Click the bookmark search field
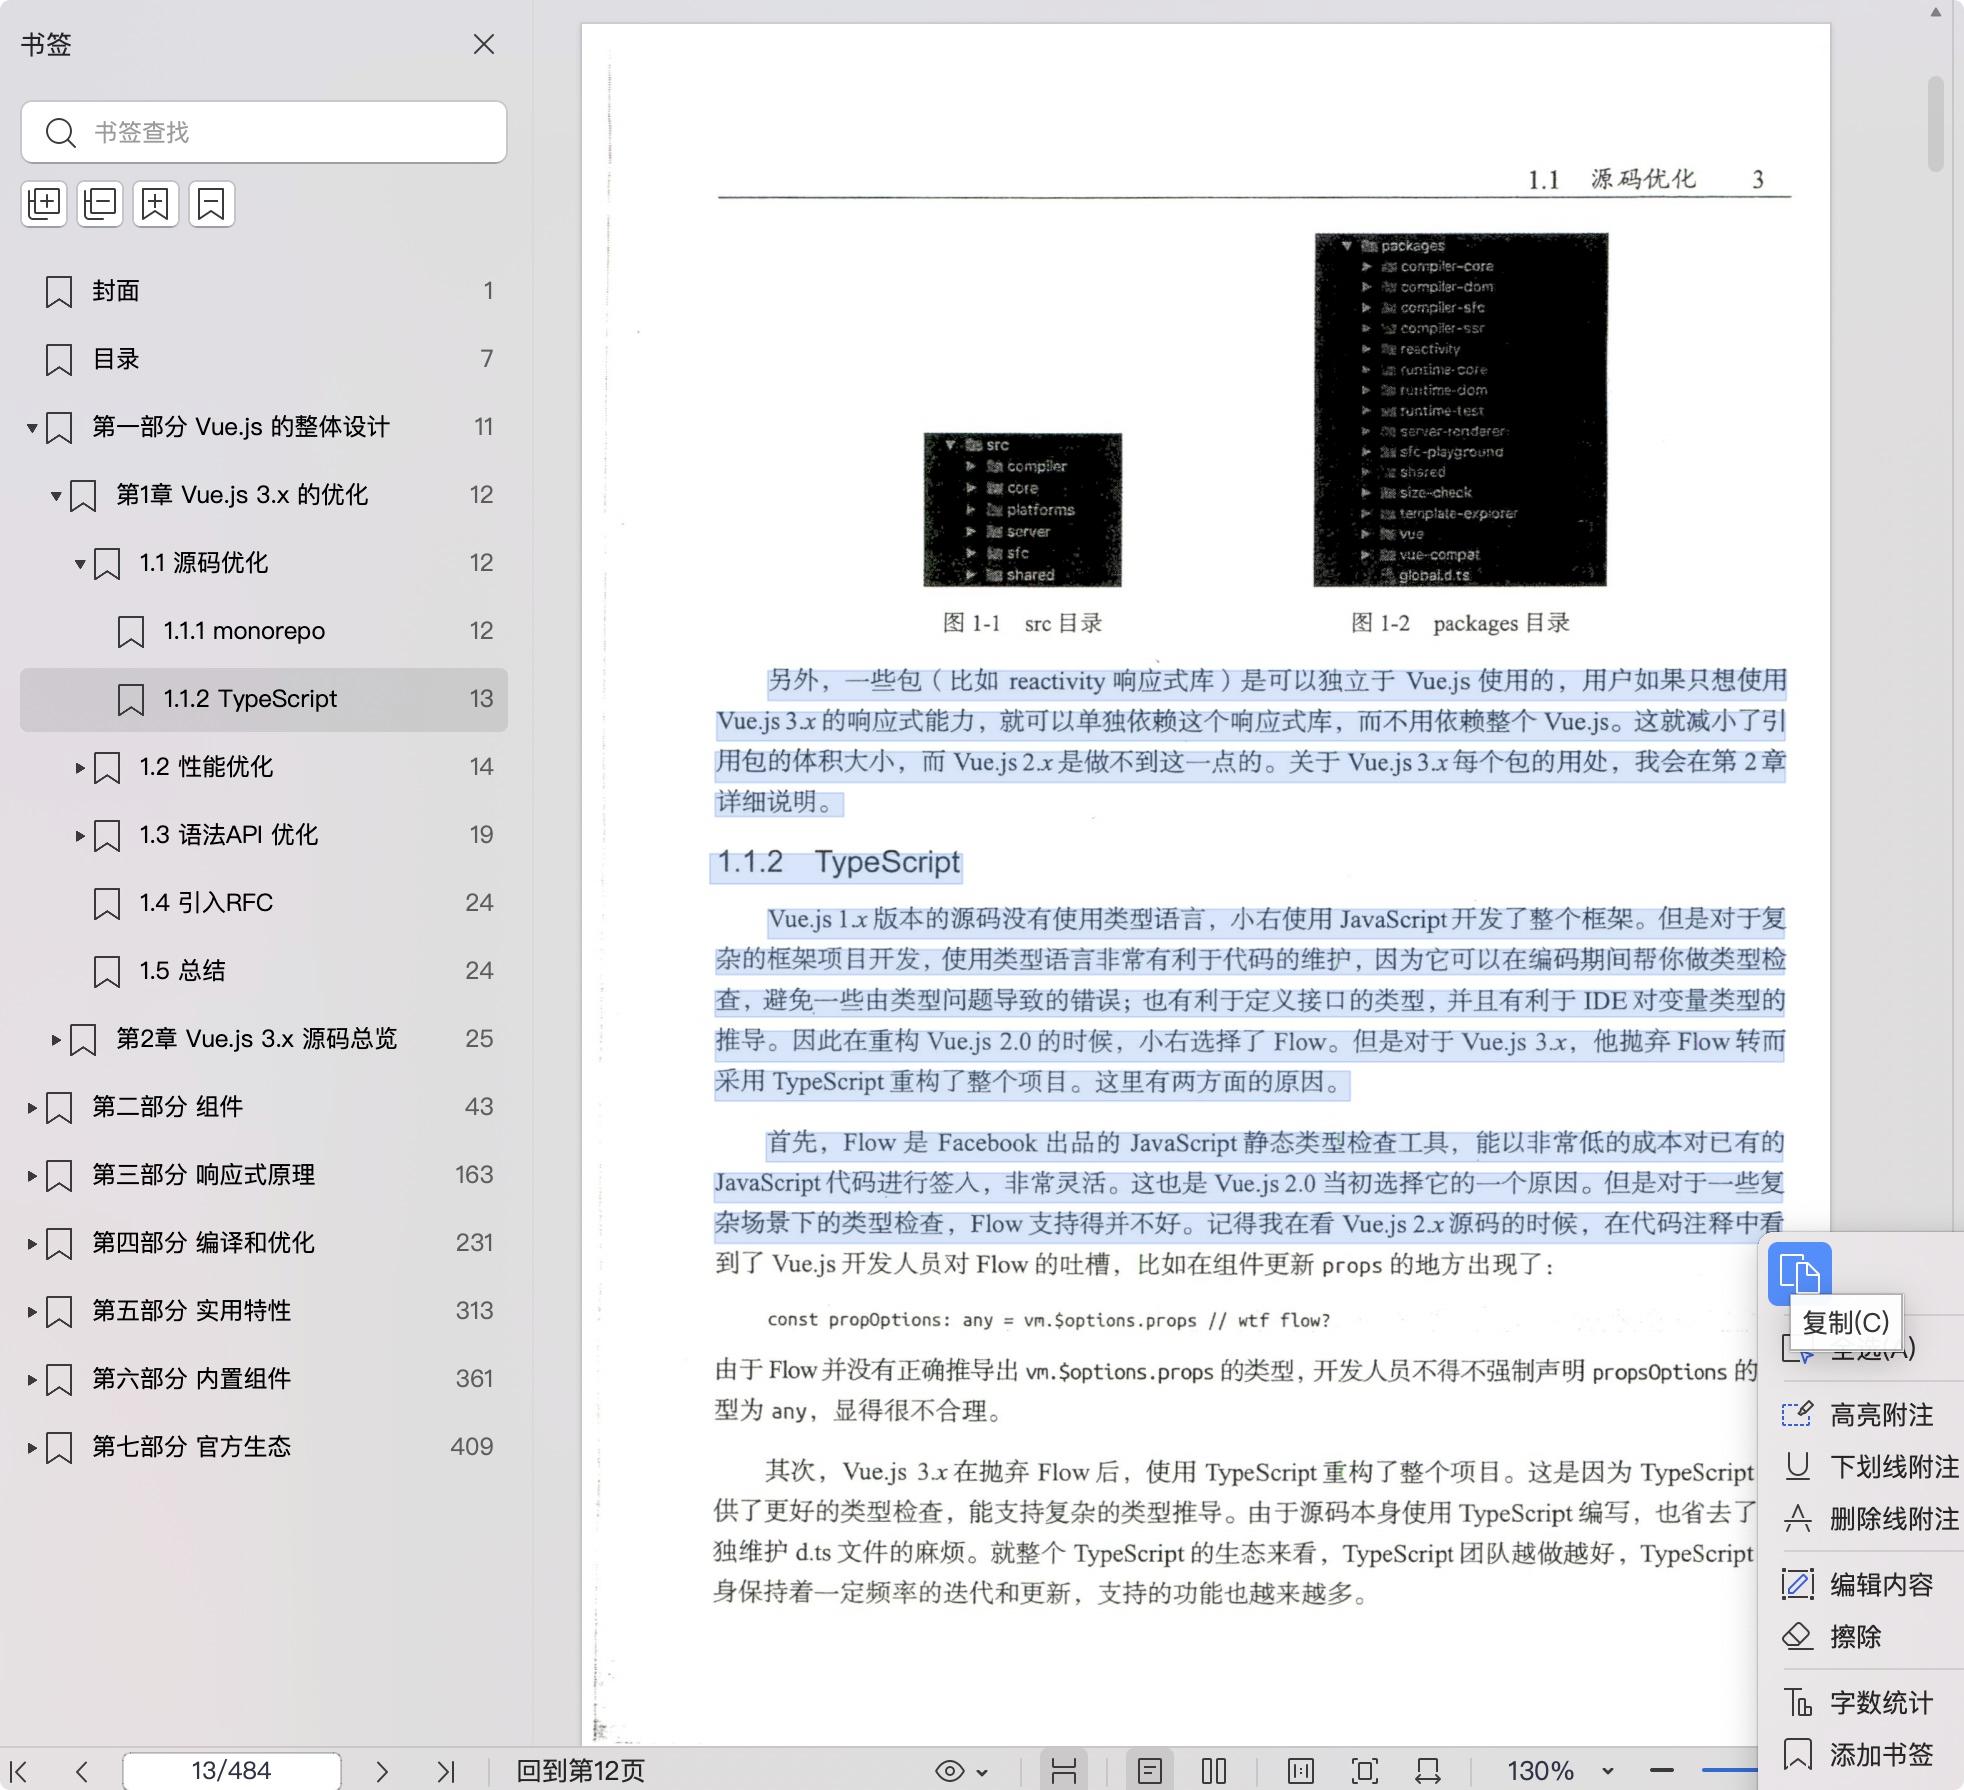 264,132
